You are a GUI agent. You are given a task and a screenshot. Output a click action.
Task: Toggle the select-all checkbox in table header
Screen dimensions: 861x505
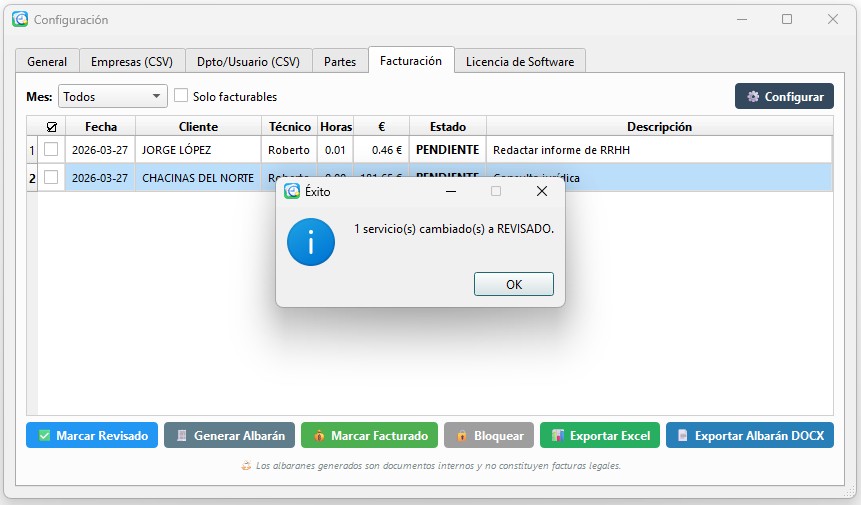[51, 127]
